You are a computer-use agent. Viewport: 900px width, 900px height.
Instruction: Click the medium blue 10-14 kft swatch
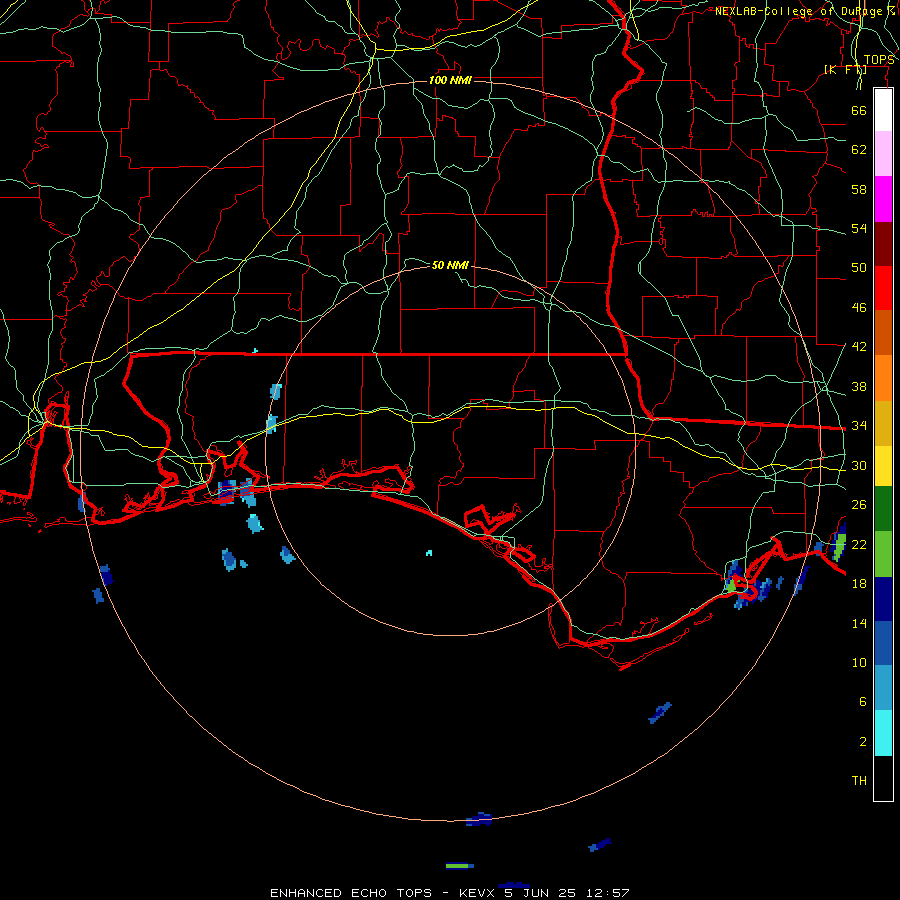point(883,643)
